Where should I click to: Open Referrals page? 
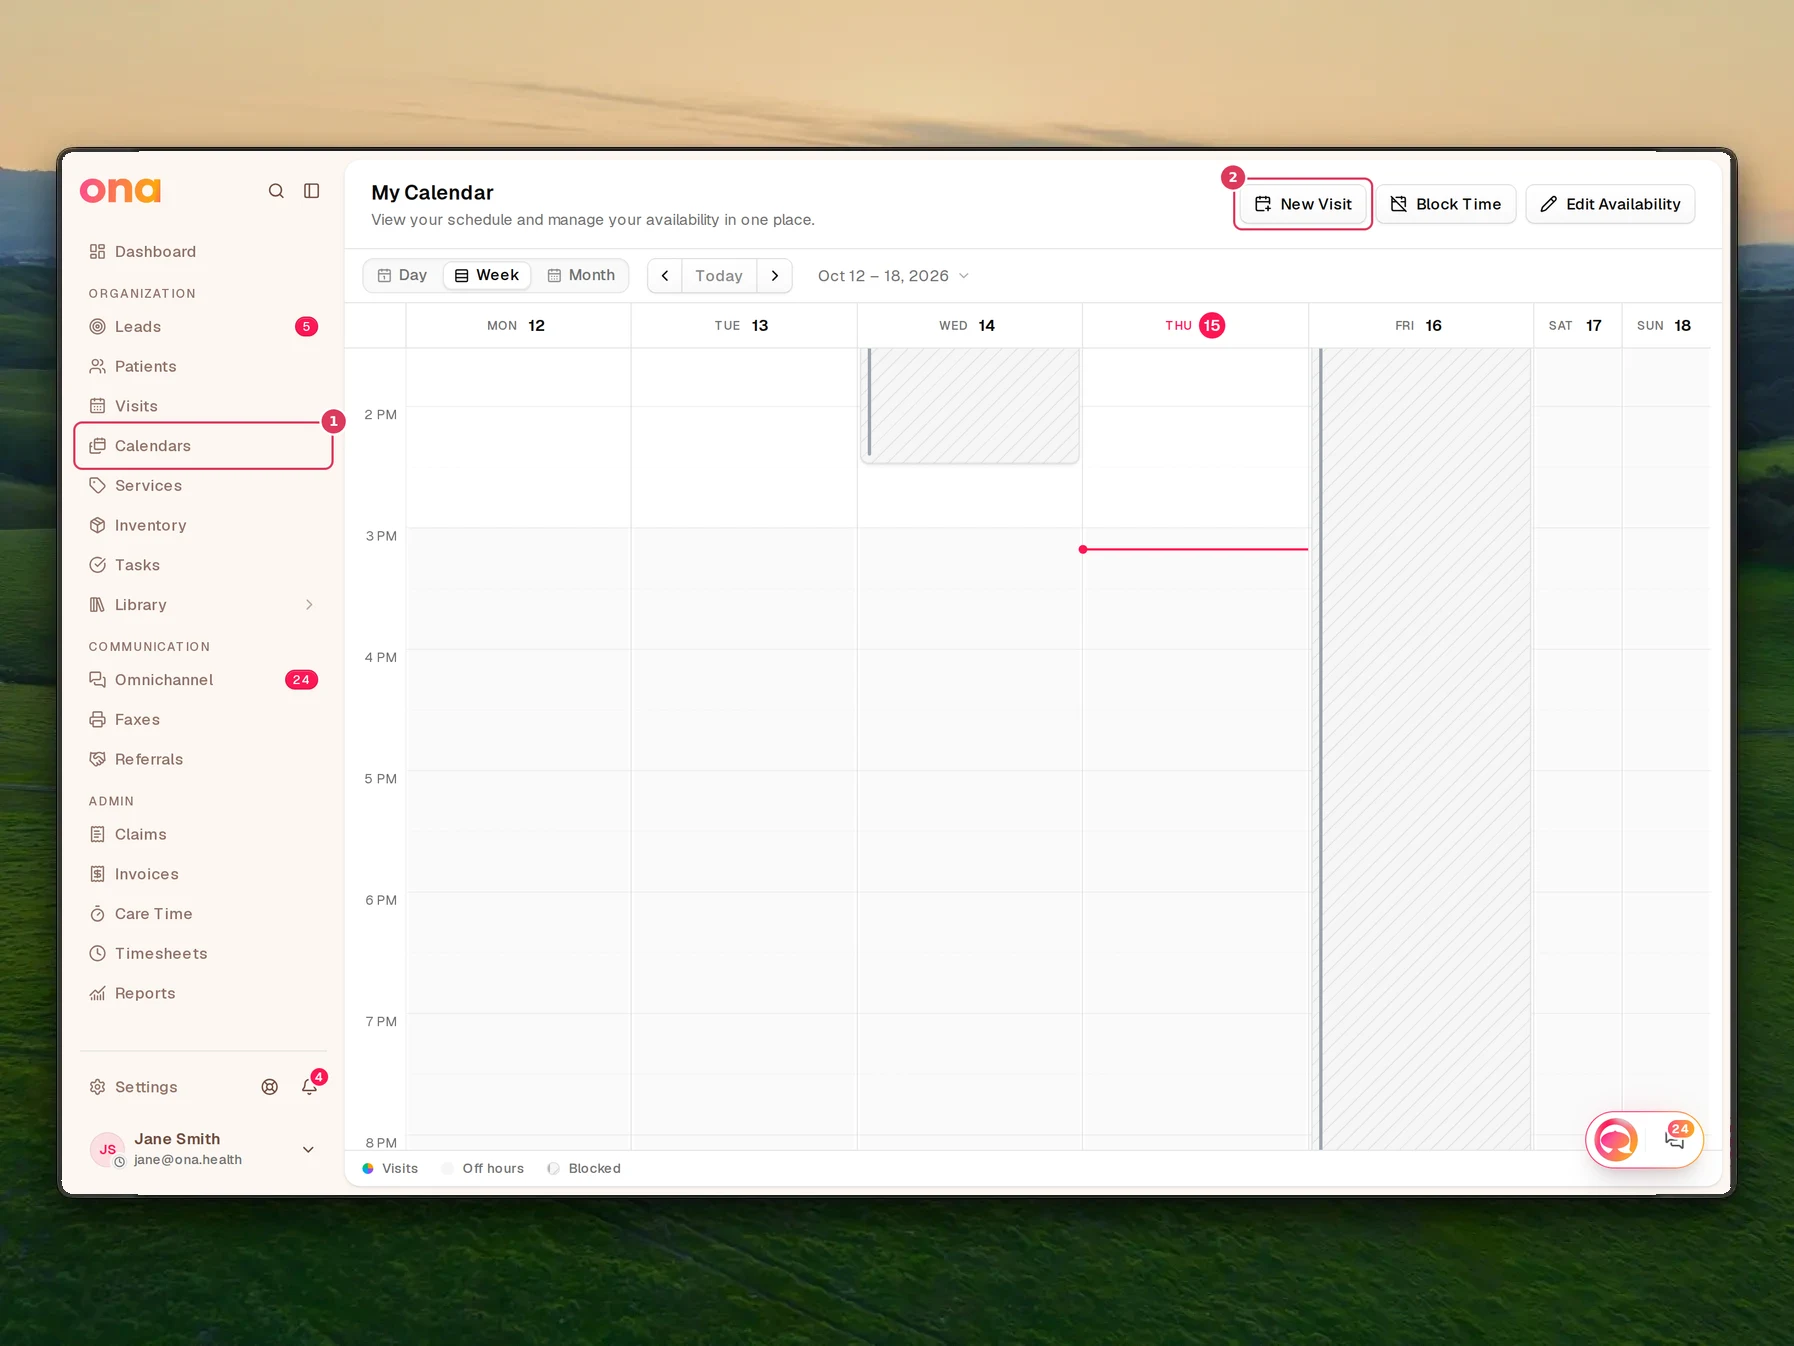[203, 759]
